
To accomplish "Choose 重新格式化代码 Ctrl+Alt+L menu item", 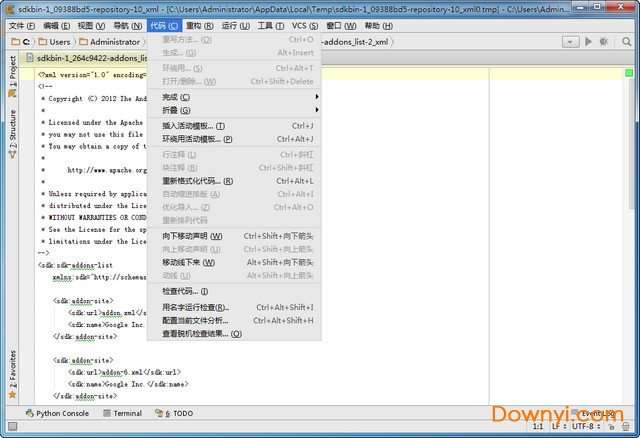I will (234, 181).
